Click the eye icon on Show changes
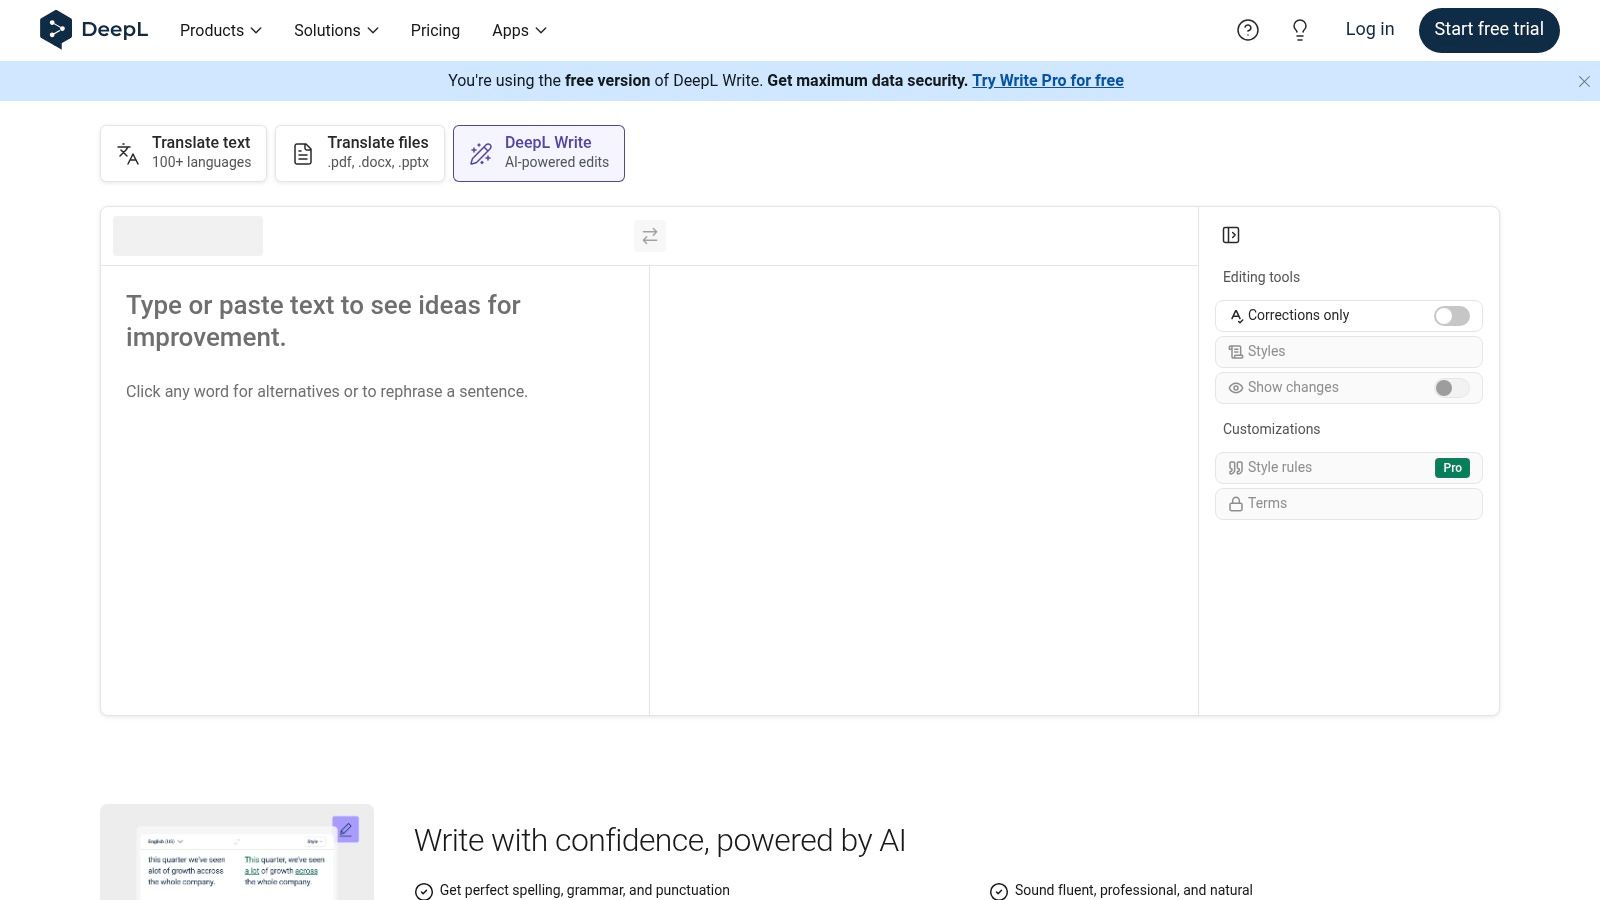 pos(1235,388)
